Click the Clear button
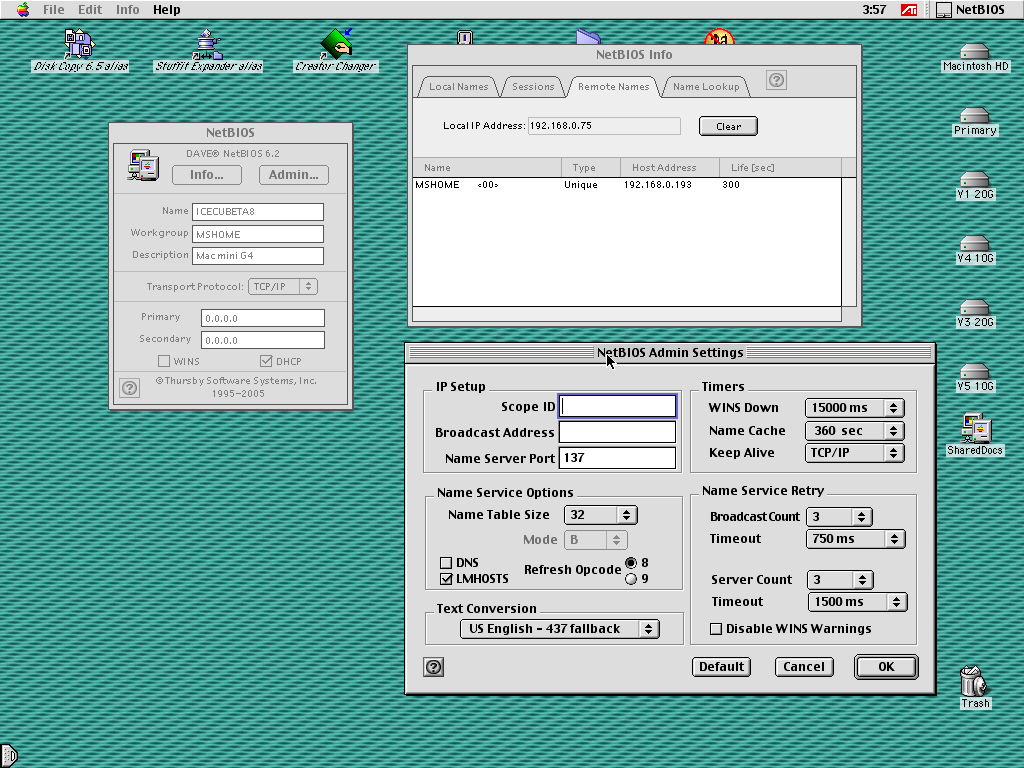 [x=728, y=126]
